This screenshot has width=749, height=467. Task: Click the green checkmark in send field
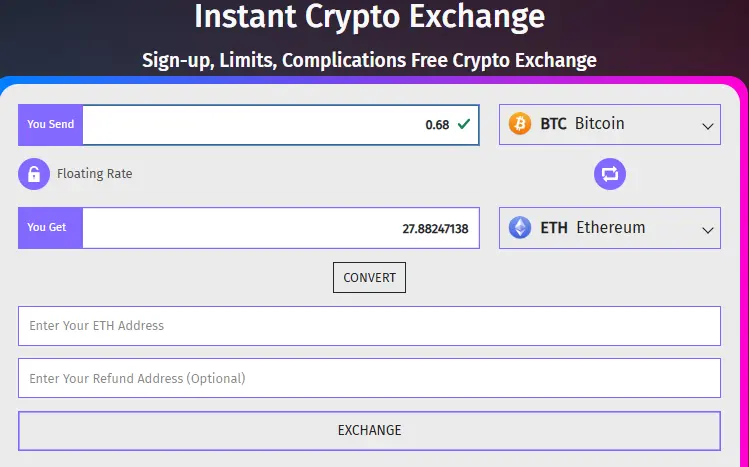463,124
